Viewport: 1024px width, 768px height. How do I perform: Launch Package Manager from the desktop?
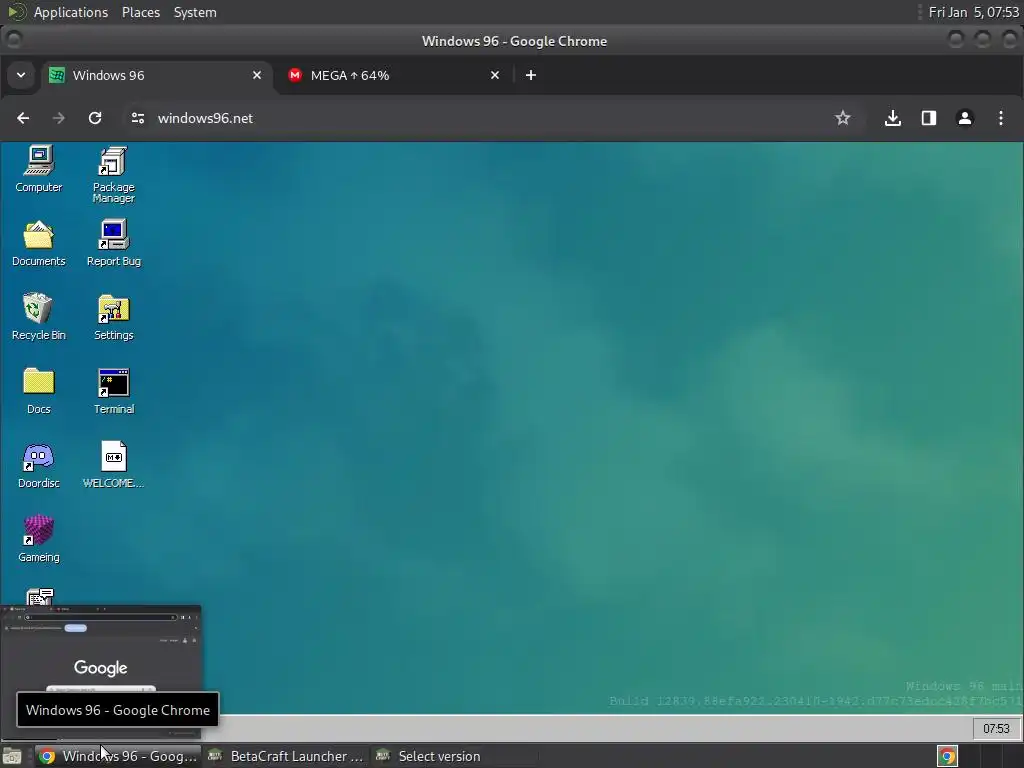pyautogui.click(x=114, y=174)
